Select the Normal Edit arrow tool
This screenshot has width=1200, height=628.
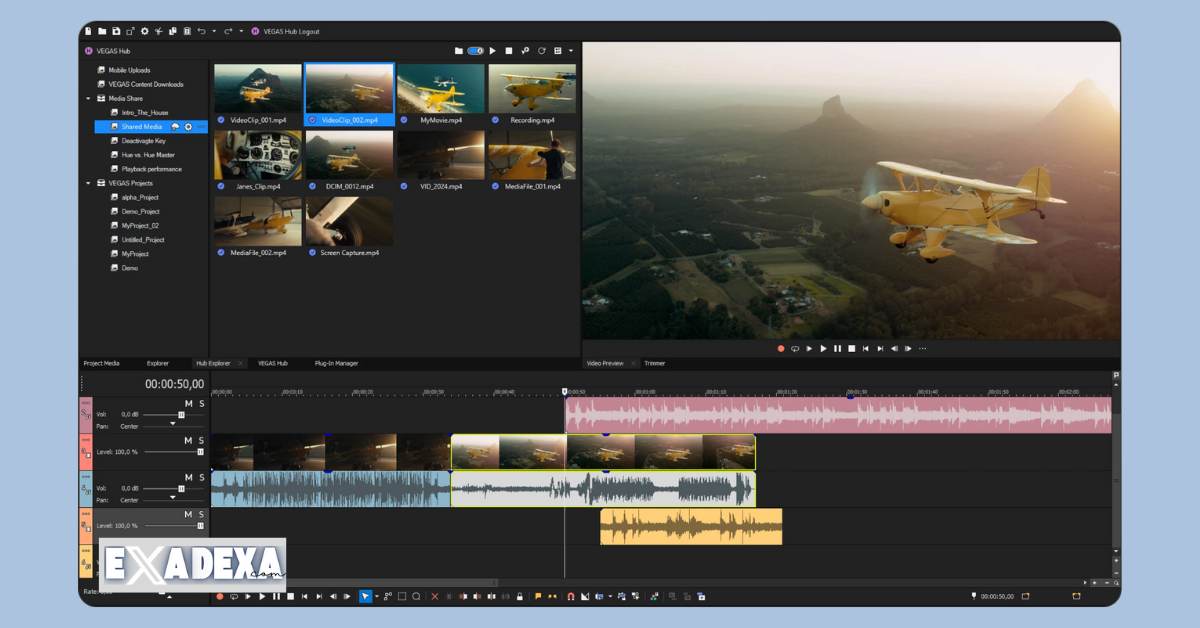pos(365,596)
